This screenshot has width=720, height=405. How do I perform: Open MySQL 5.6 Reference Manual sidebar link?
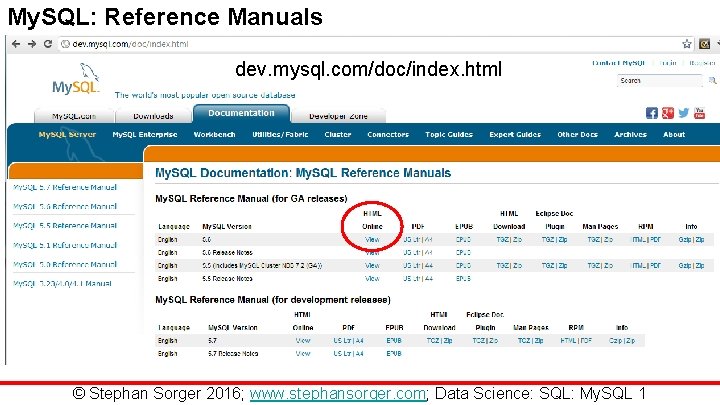(65, 207)
